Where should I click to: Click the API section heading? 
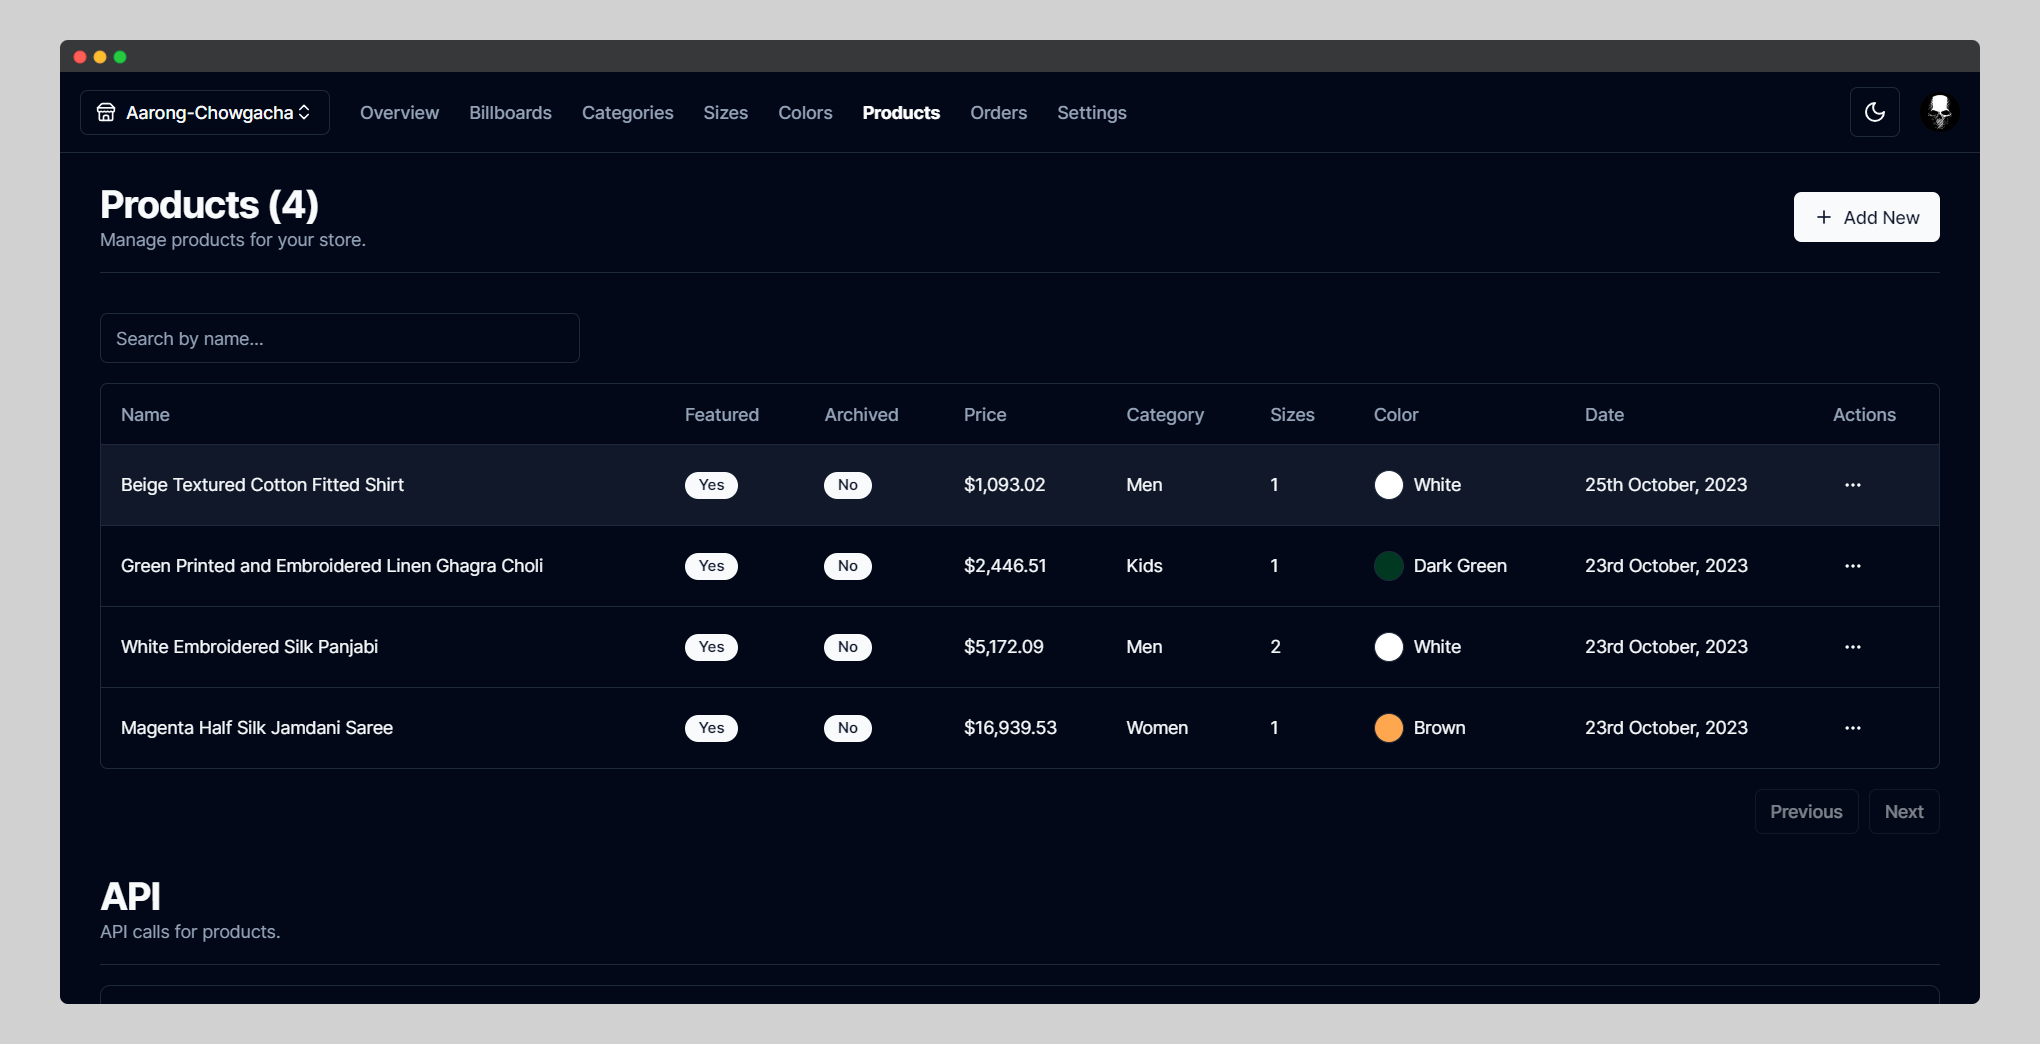click(130, 896)
